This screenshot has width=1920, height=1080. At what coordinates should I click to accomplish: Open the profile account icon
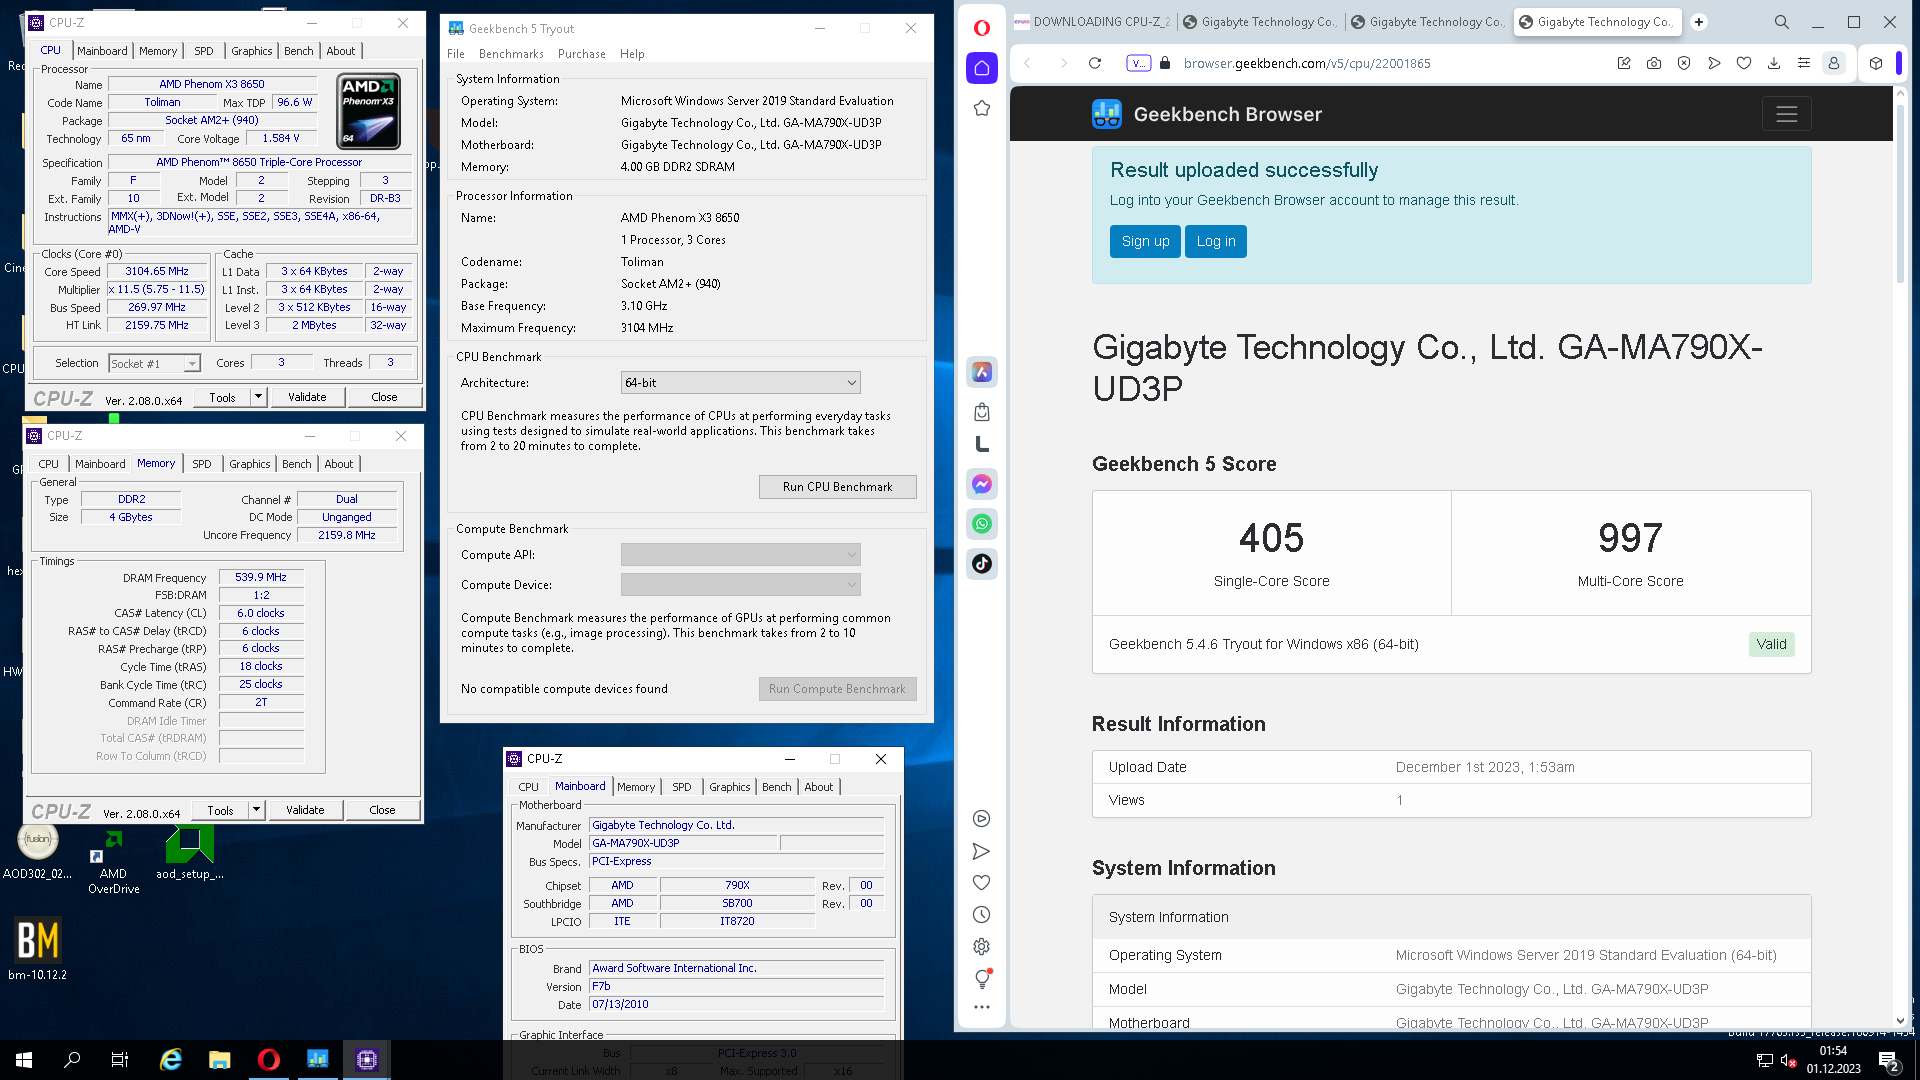pyautogui.click(x=1834, y=63)
